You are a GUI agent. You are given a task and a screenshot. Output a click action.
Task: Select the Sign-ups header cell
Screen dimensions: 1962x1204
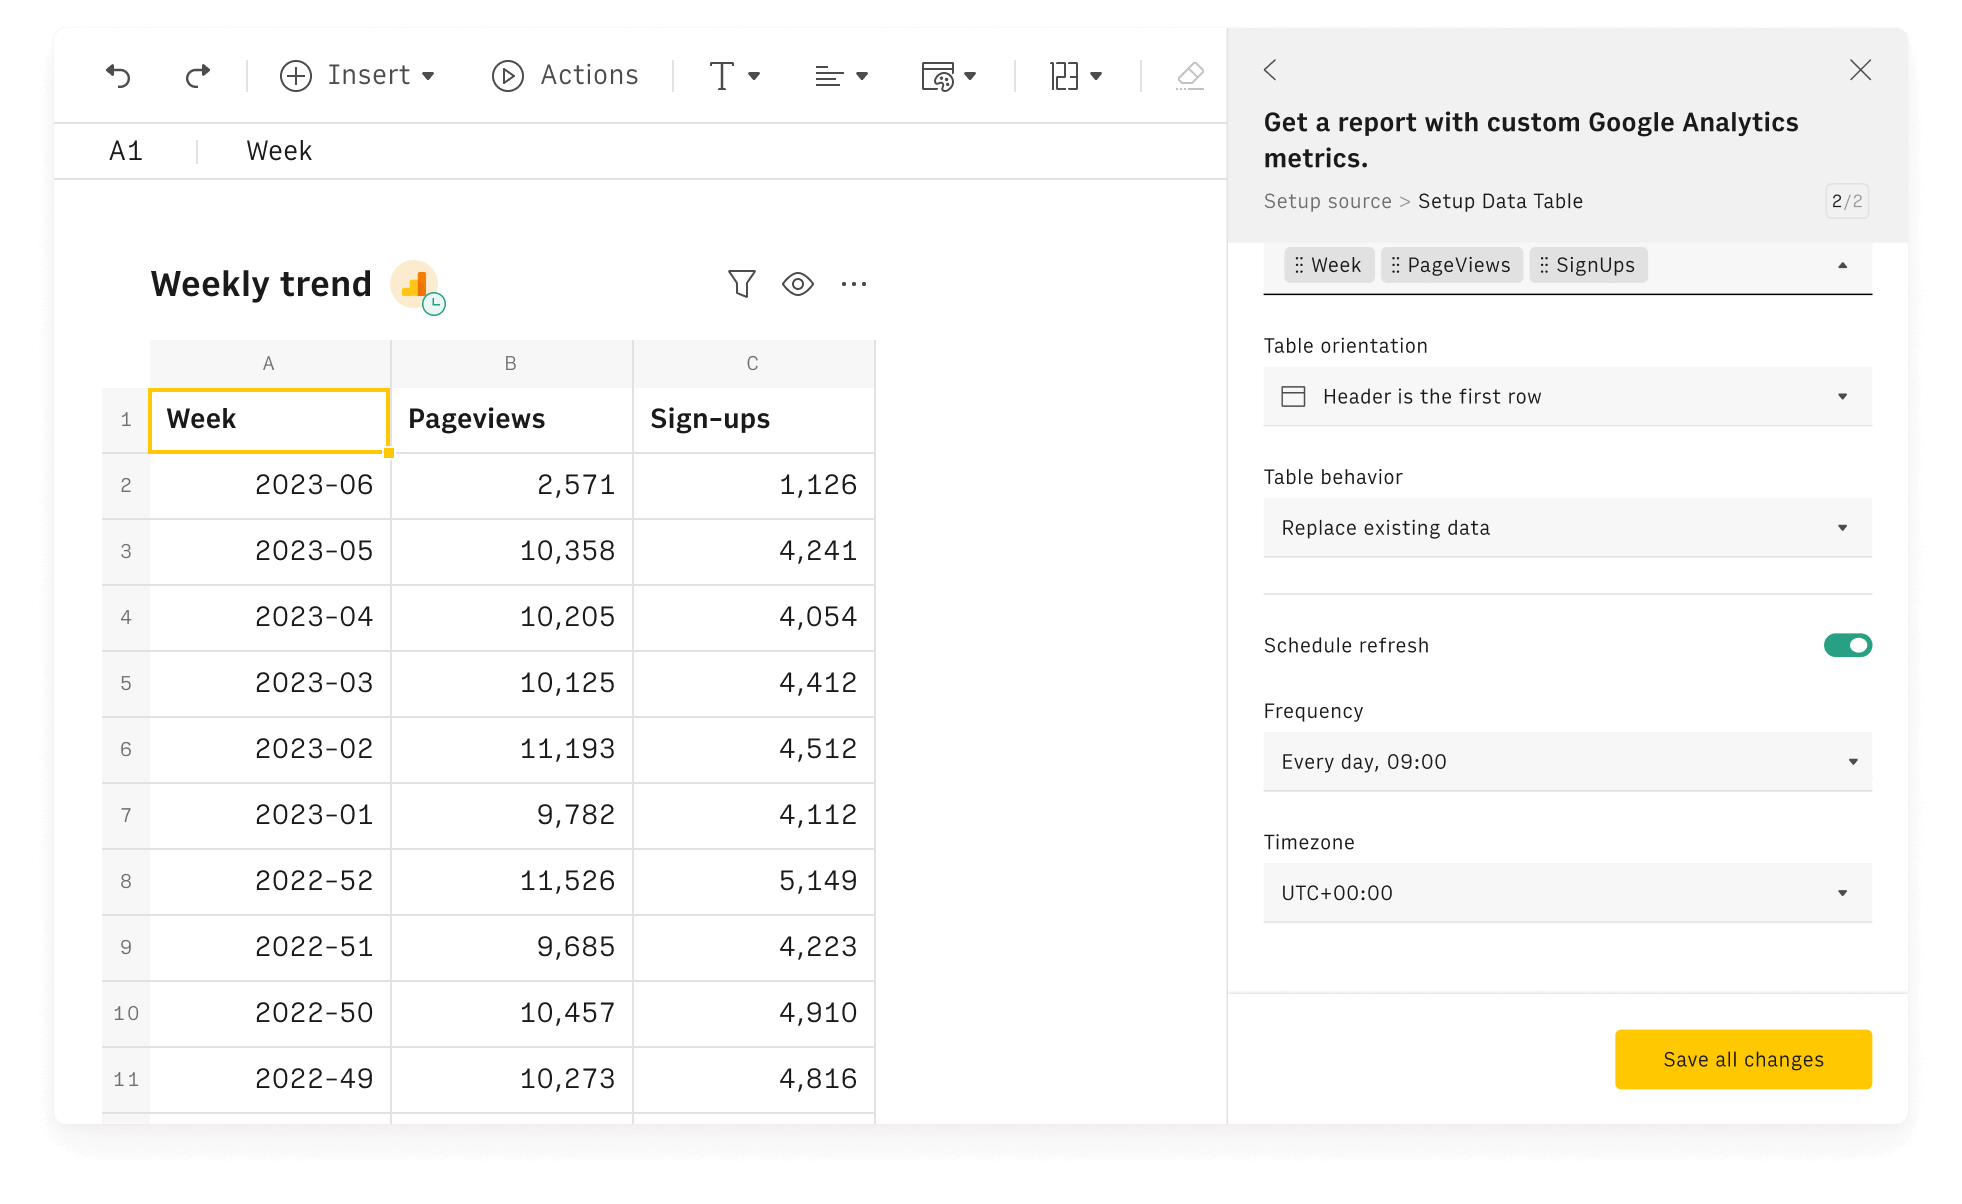pos(753,419)
